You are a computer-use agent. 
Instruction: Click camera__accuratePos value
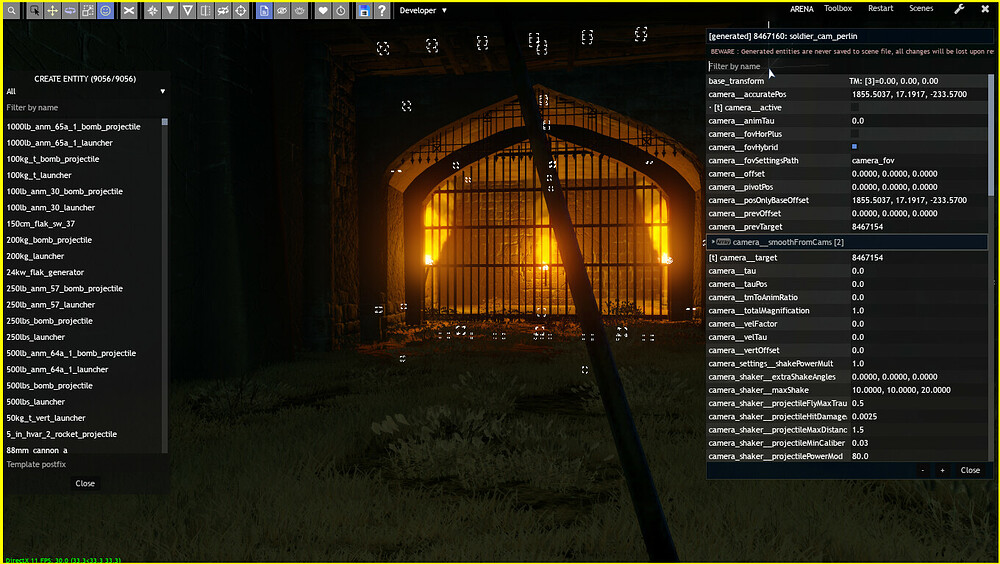pyautogui.click(x=909, y=94)
